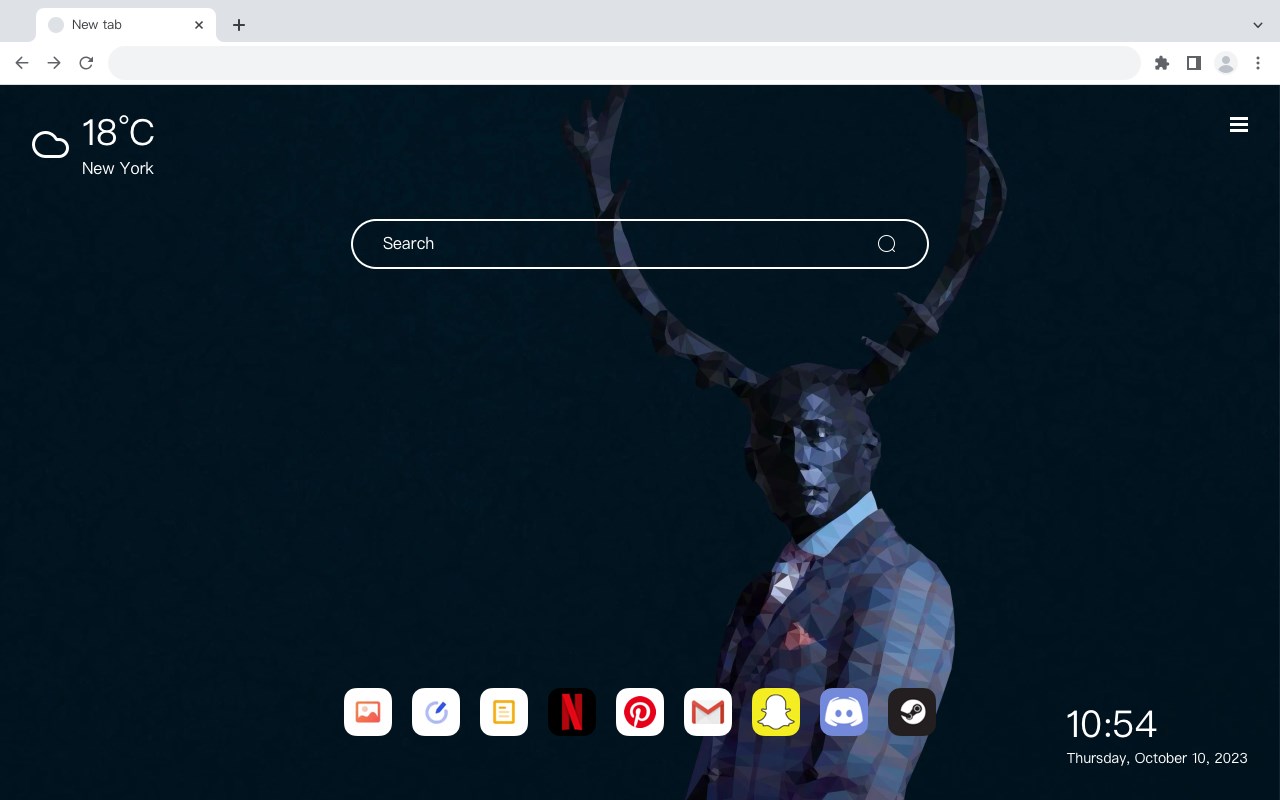
Task: Click into the Search field
Action: click(640, 244)
